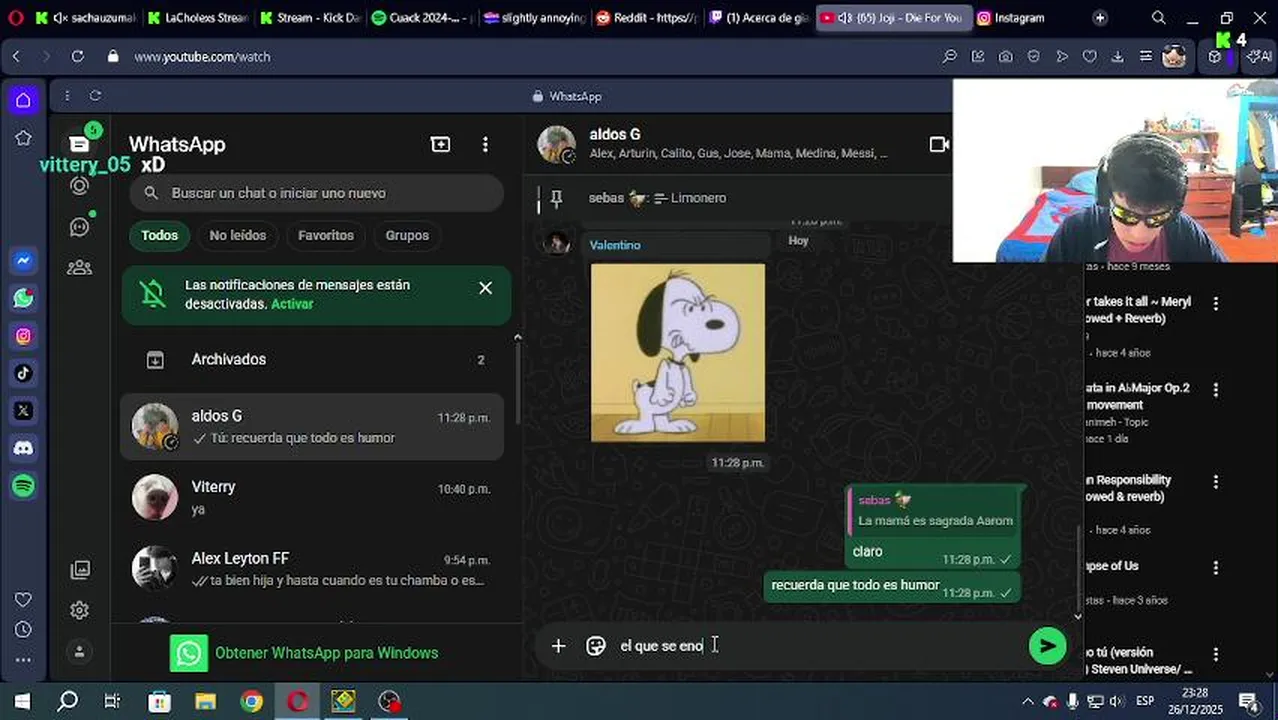Image resolution: width=1278 pixels, height=720 pixels.
Task: Open the attach plus button in message bar
Action: click(558, 646)
